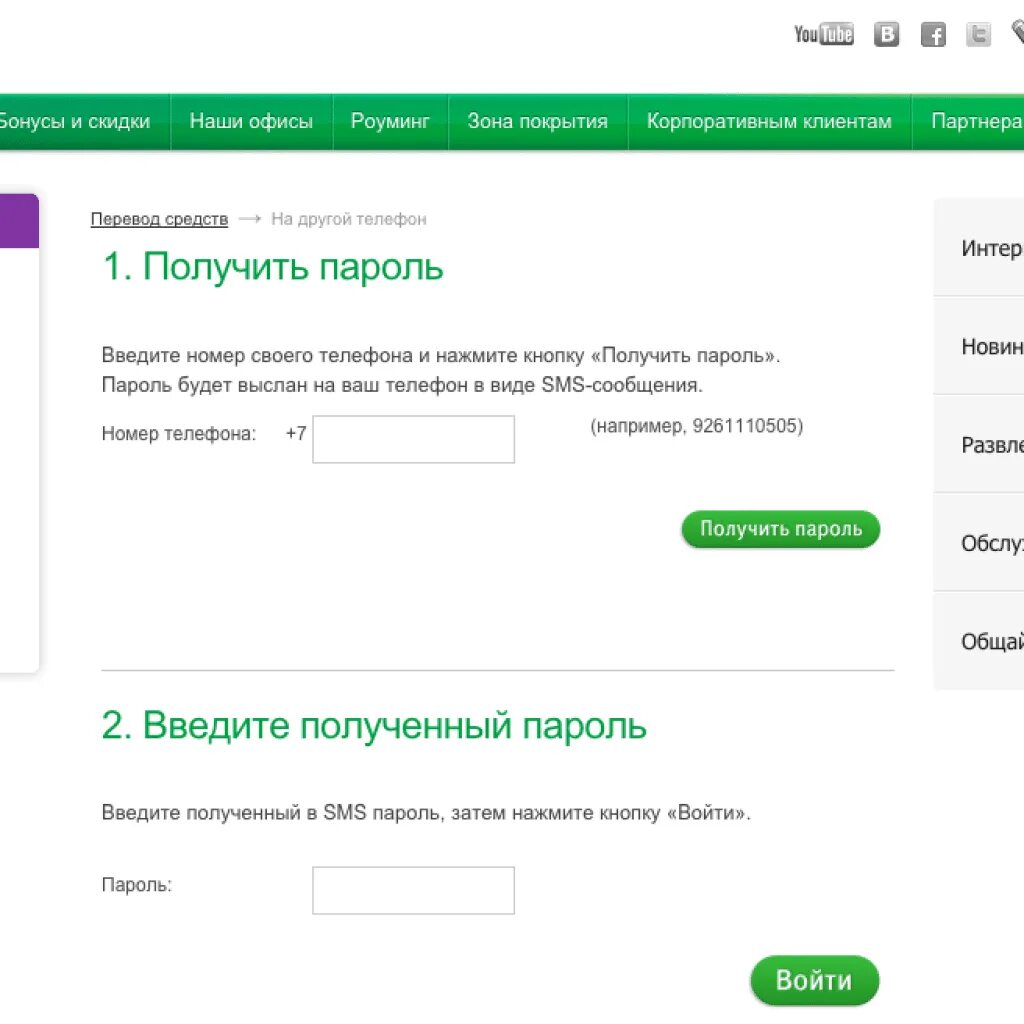
Task: Open the Роуминг page
Action: (390, 121)
